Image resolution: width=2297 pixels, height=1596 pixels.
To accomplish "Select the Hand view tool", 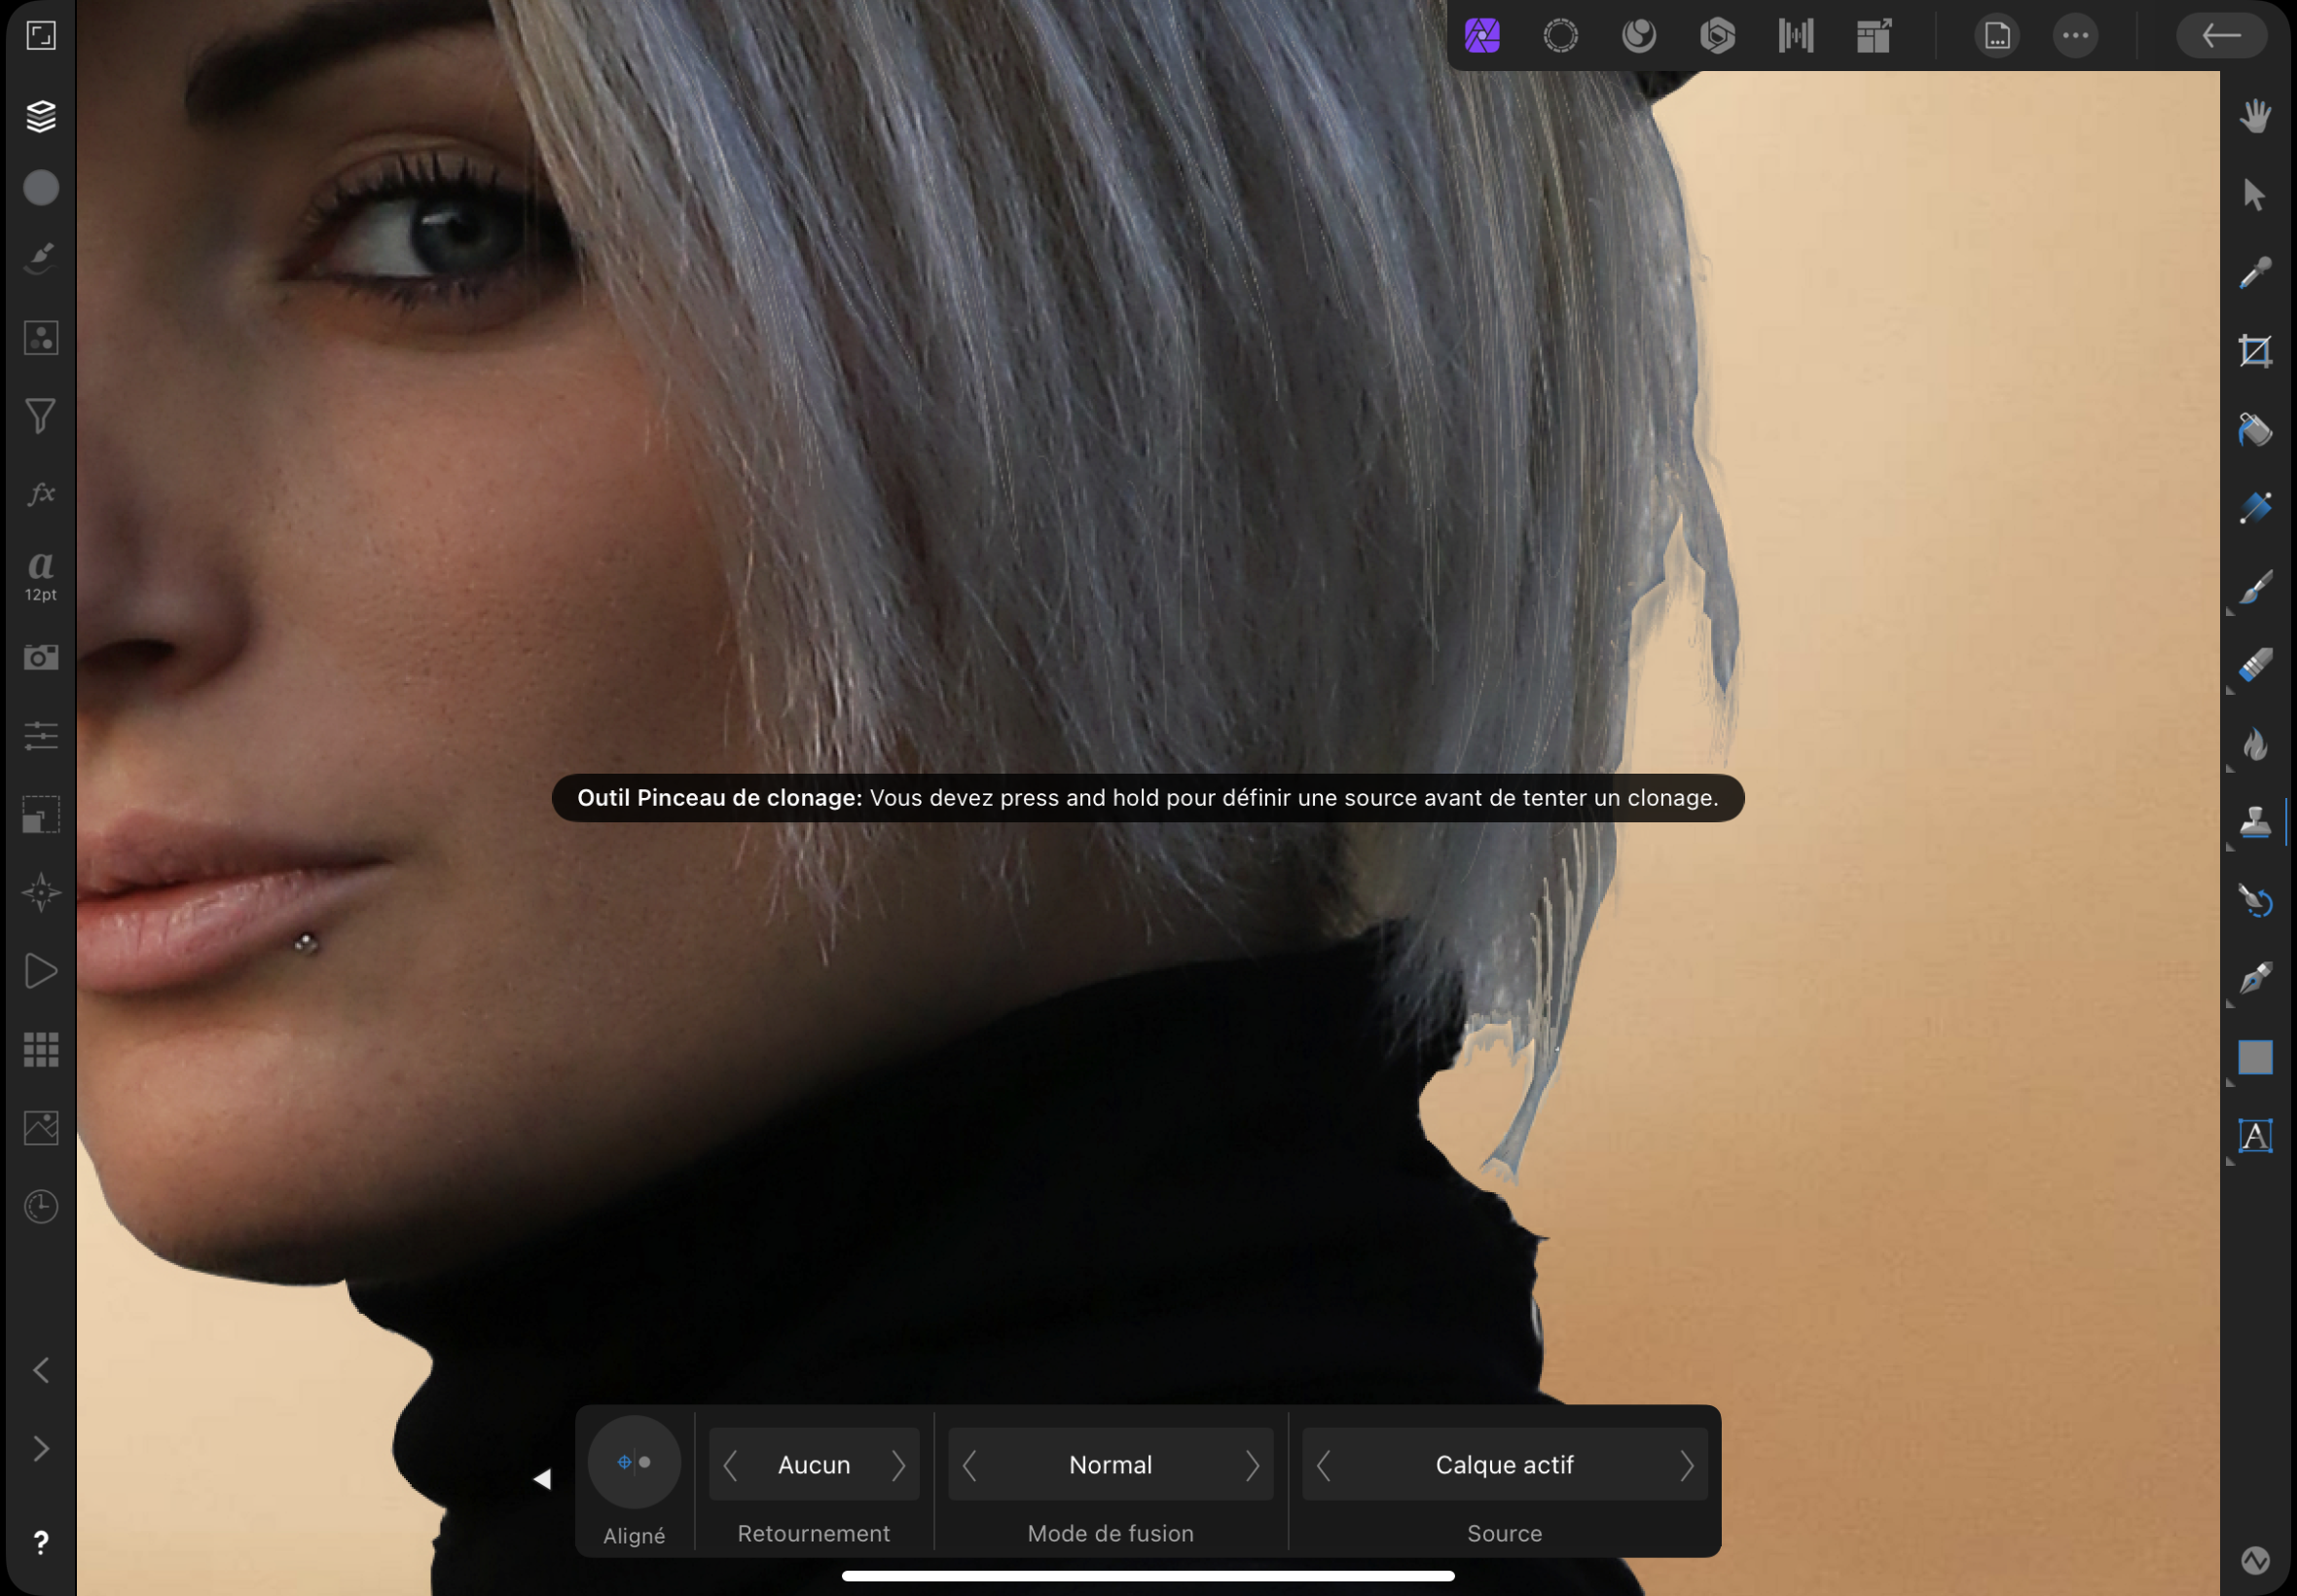I will [2255, 116].
